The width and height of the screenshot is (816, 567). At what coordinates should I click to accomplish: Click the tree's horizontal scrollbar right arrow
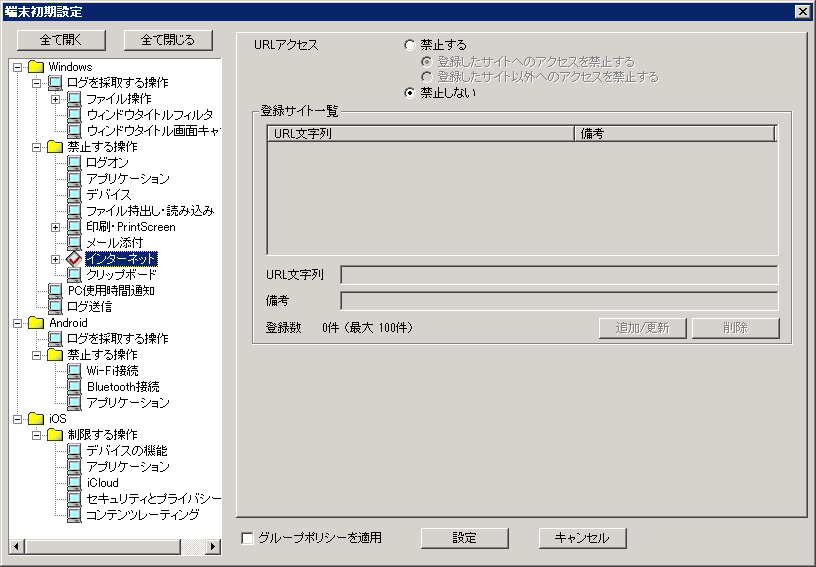213,547
